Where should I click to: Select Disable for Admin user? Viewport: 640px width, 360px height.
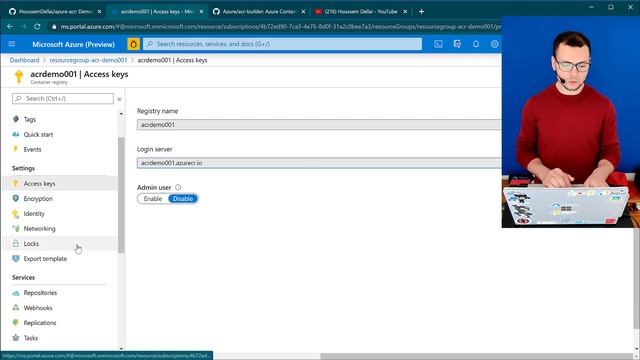(183, 199)
